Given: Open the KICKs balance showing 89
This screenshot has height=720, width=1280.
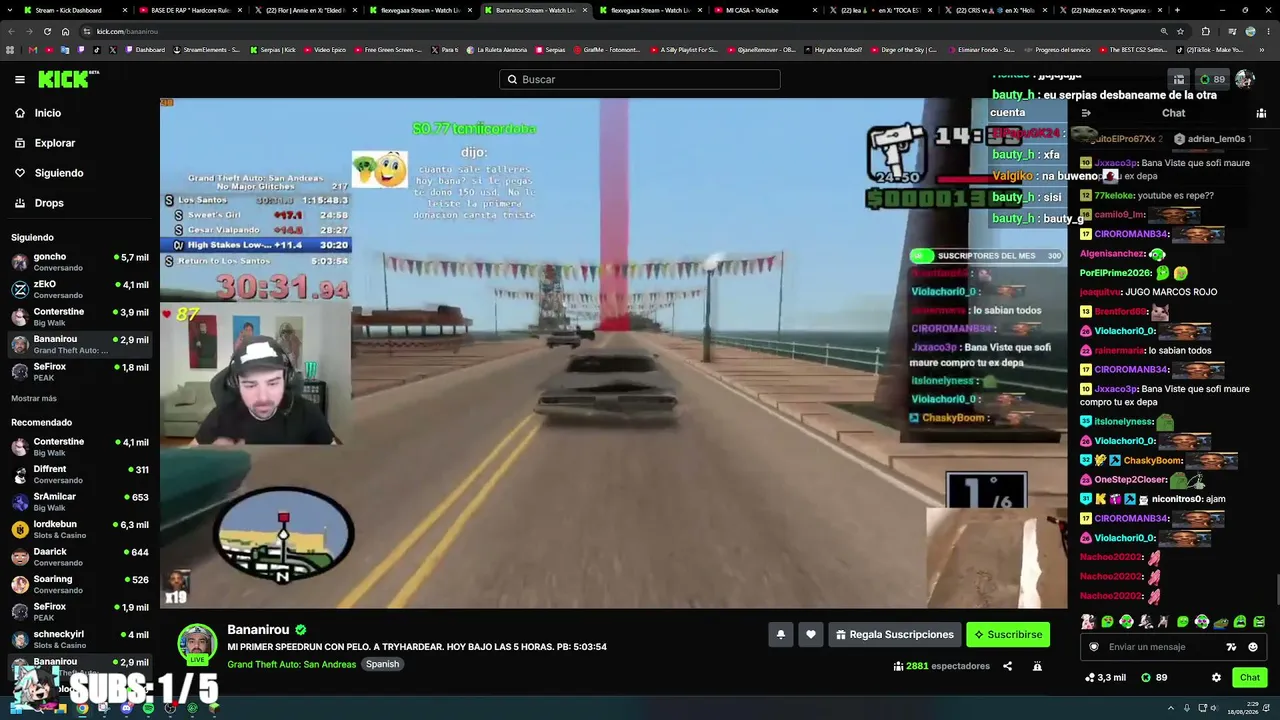Looking at the screenshot, I should 1212,79.
